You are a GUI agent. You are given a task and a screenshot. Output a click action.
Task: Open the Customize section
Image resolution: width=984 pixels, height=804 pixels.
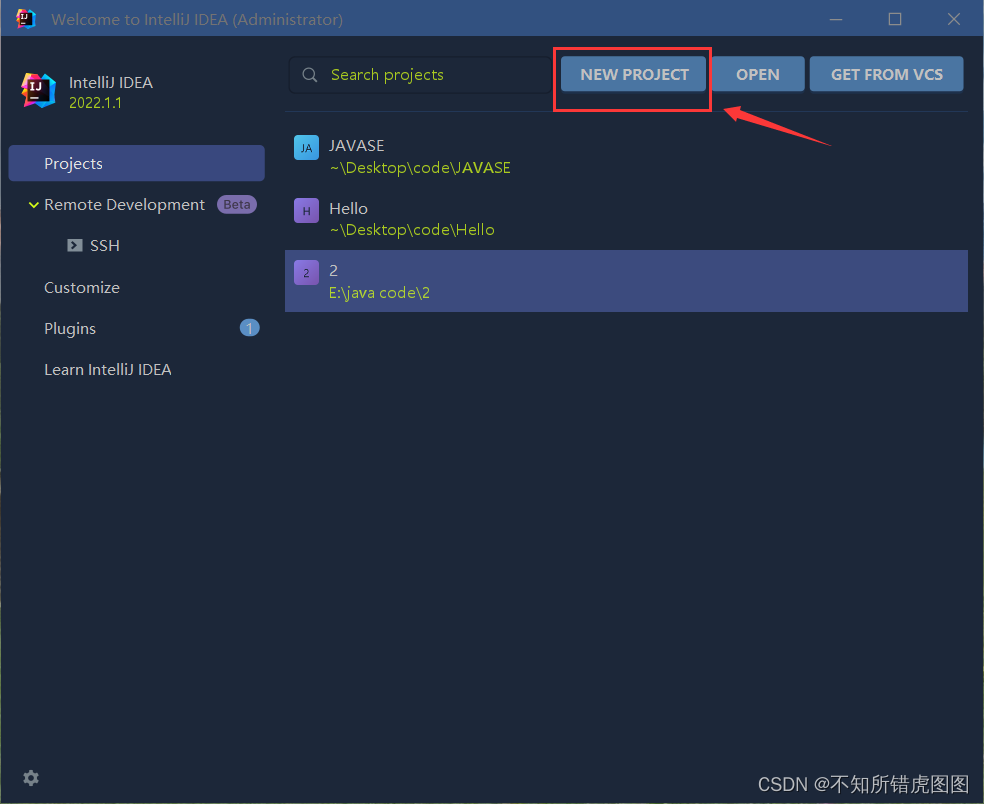pyautogui.click(x=82, y=287)
